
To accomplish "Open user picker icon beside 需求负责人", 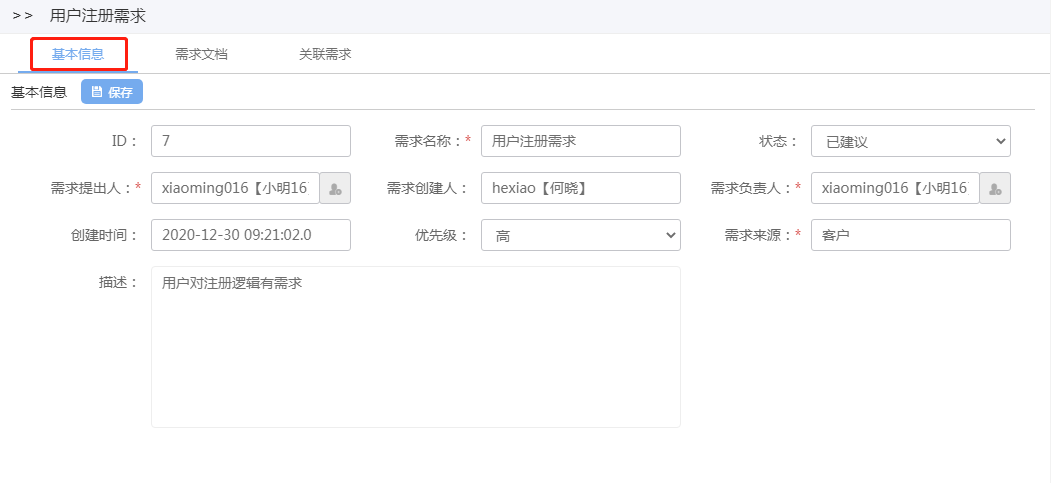I will [995, 188].
